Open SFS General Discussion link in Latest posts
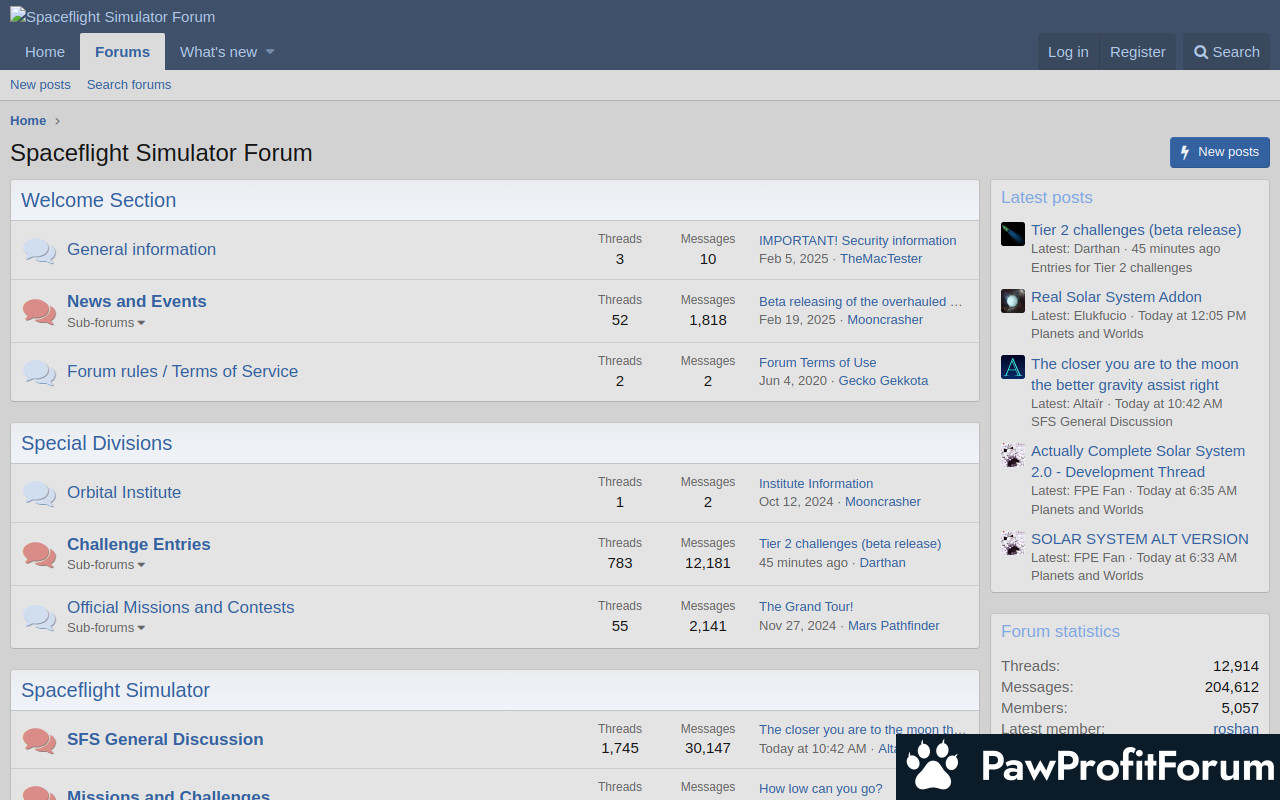Screen dimensions: 1280x800 coord(1102,422)
